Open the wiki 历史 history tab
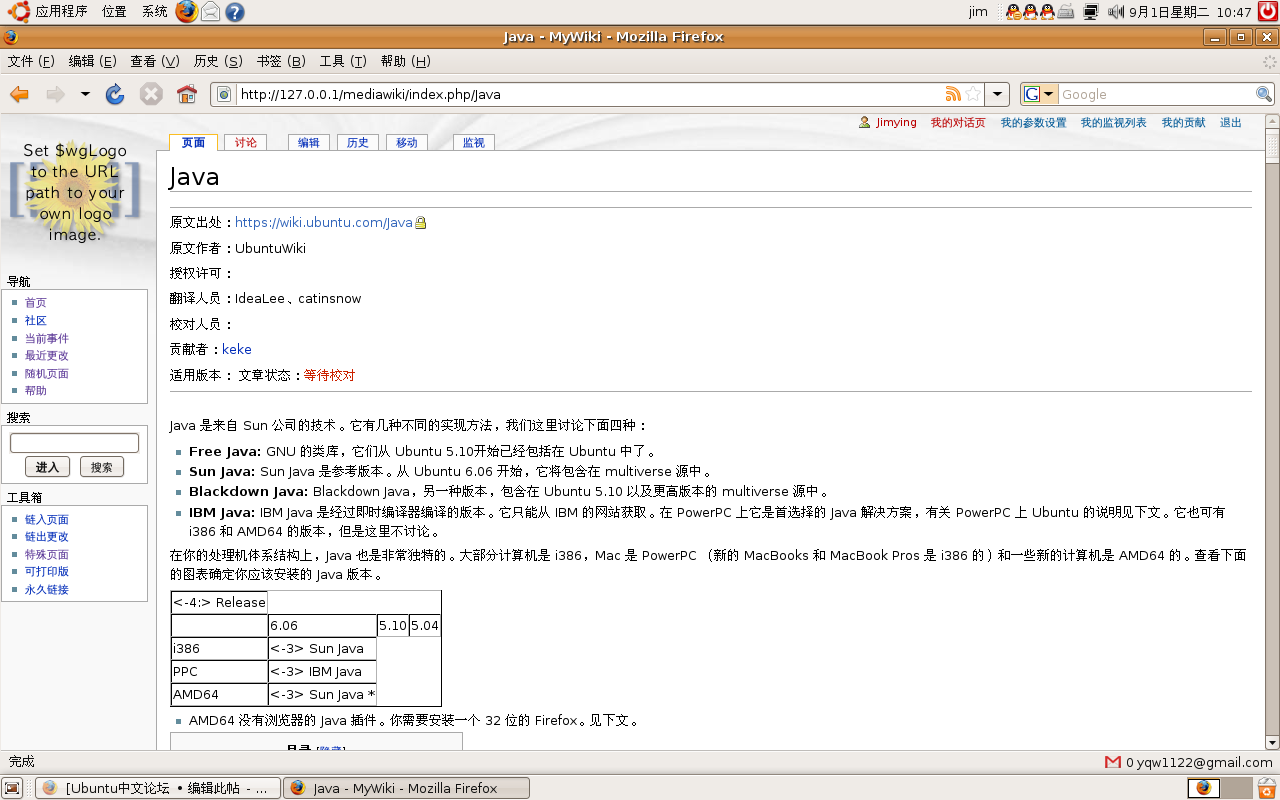The width and height of the screenshot is (1280, 800). [x=358, y=142]
